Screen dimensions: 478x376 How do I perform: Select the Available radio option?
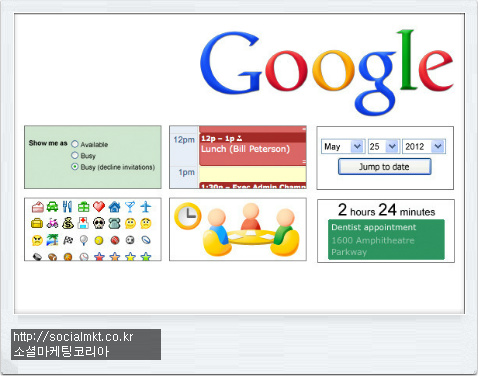[x=75, y=144]
